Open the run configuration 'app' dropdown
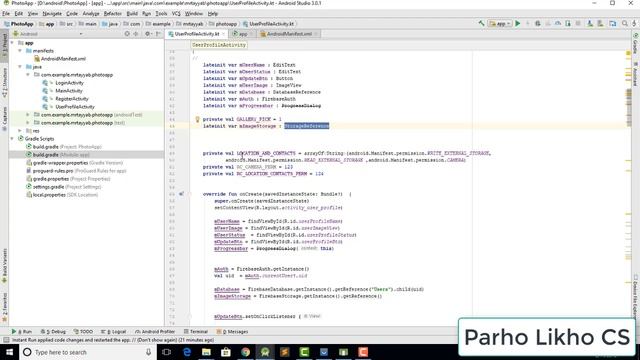 pos(500,24)
